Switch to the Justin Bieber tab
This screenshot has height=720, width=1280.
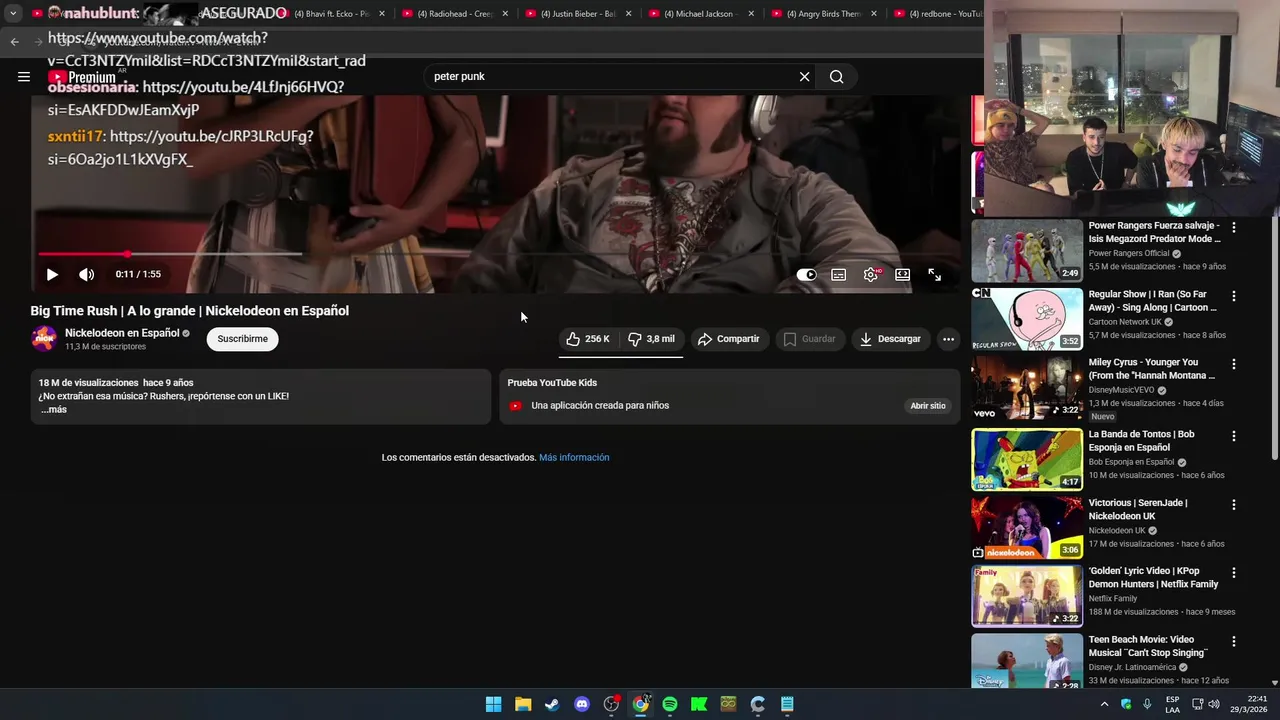click(x=578, y=14)
